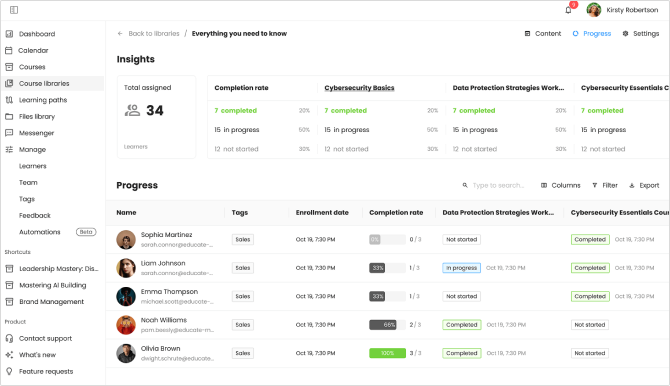Click Emma Thompson's Completed status badge

point(590,296)
